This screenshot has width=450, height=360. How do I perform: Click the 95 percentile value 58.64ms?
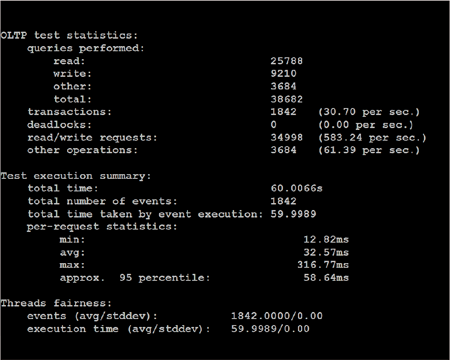point(326,278)
